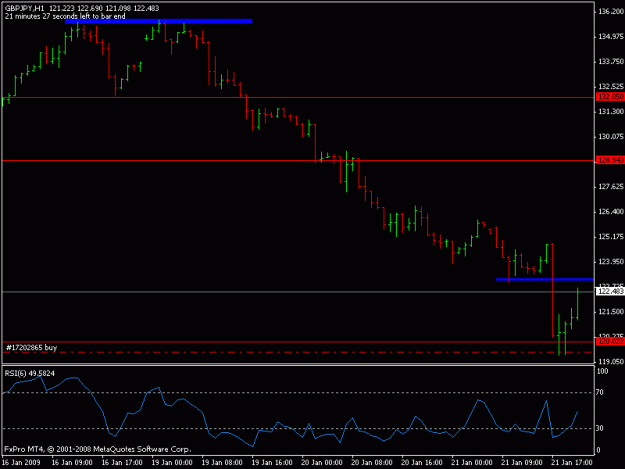The height and width of the screenshot is (469, 625).
Task: Click the FxPro MT4 copyright text
Action: pos(98,449)
